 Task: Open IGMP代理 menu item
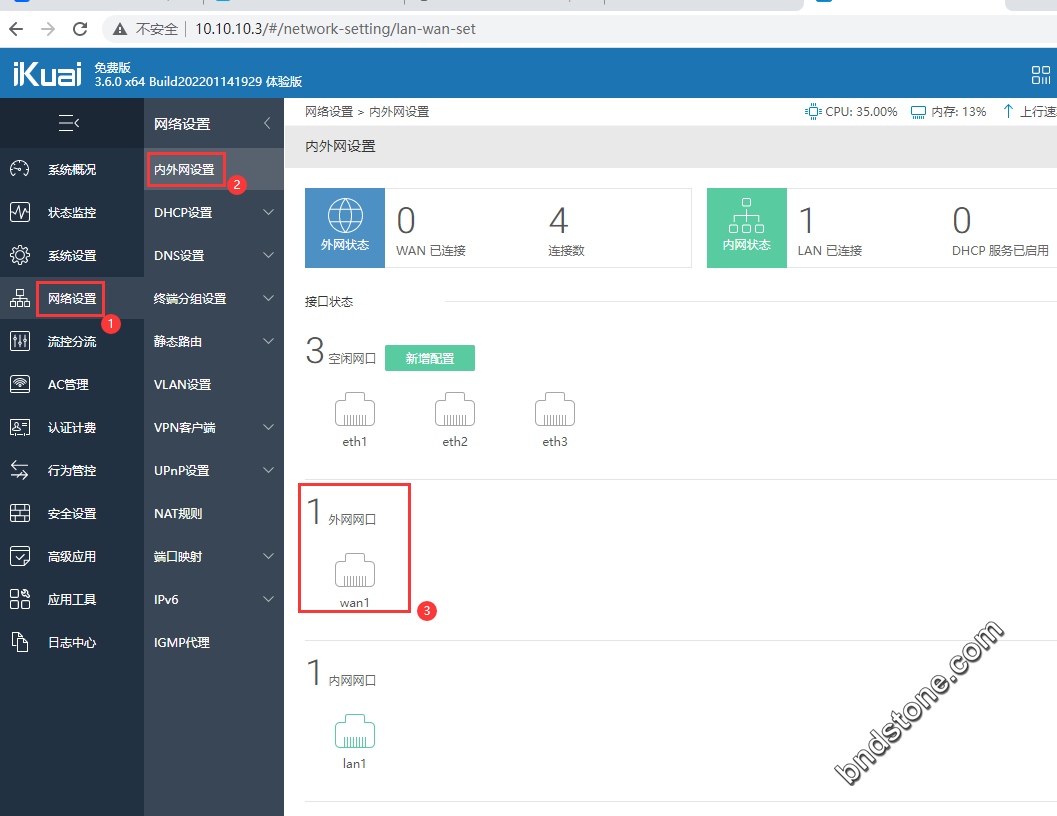(x=181, y=642)
